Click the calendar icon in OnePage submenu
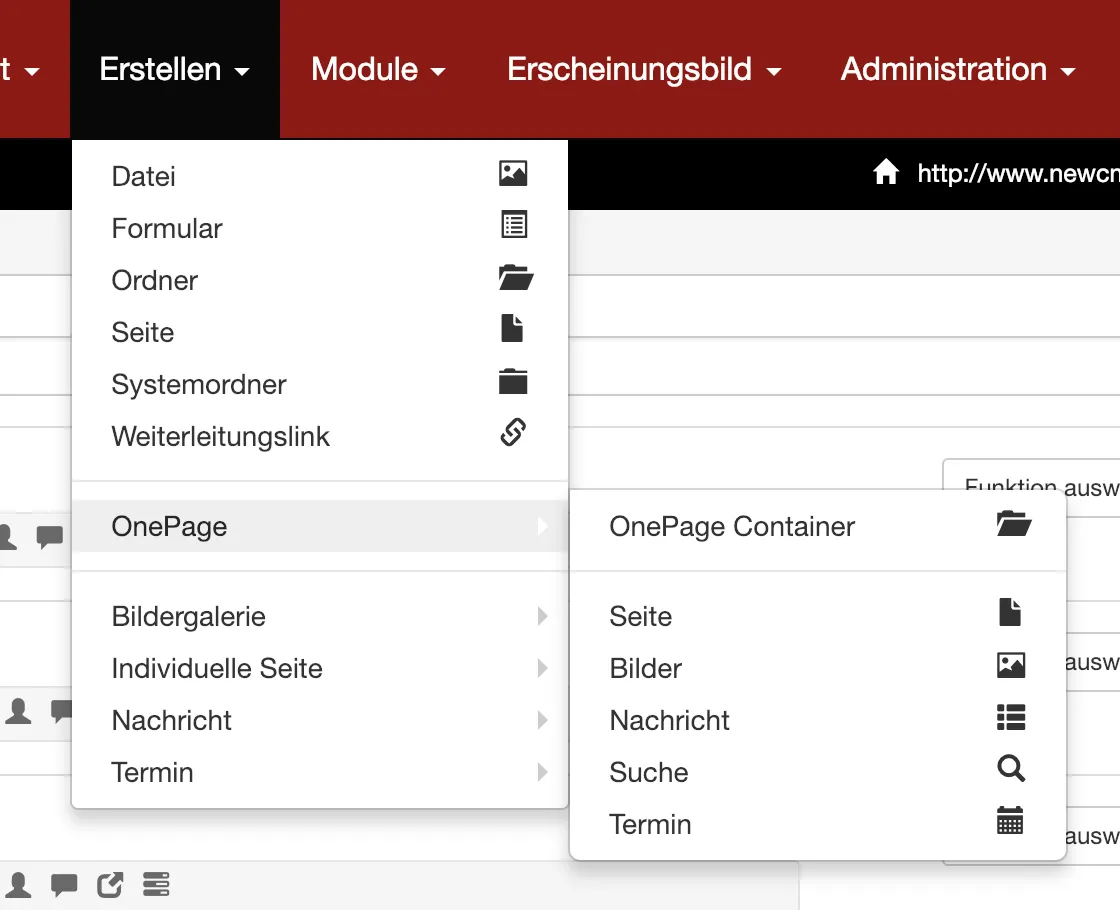Screen dimensions: 1120x910 click(1010, 821)
